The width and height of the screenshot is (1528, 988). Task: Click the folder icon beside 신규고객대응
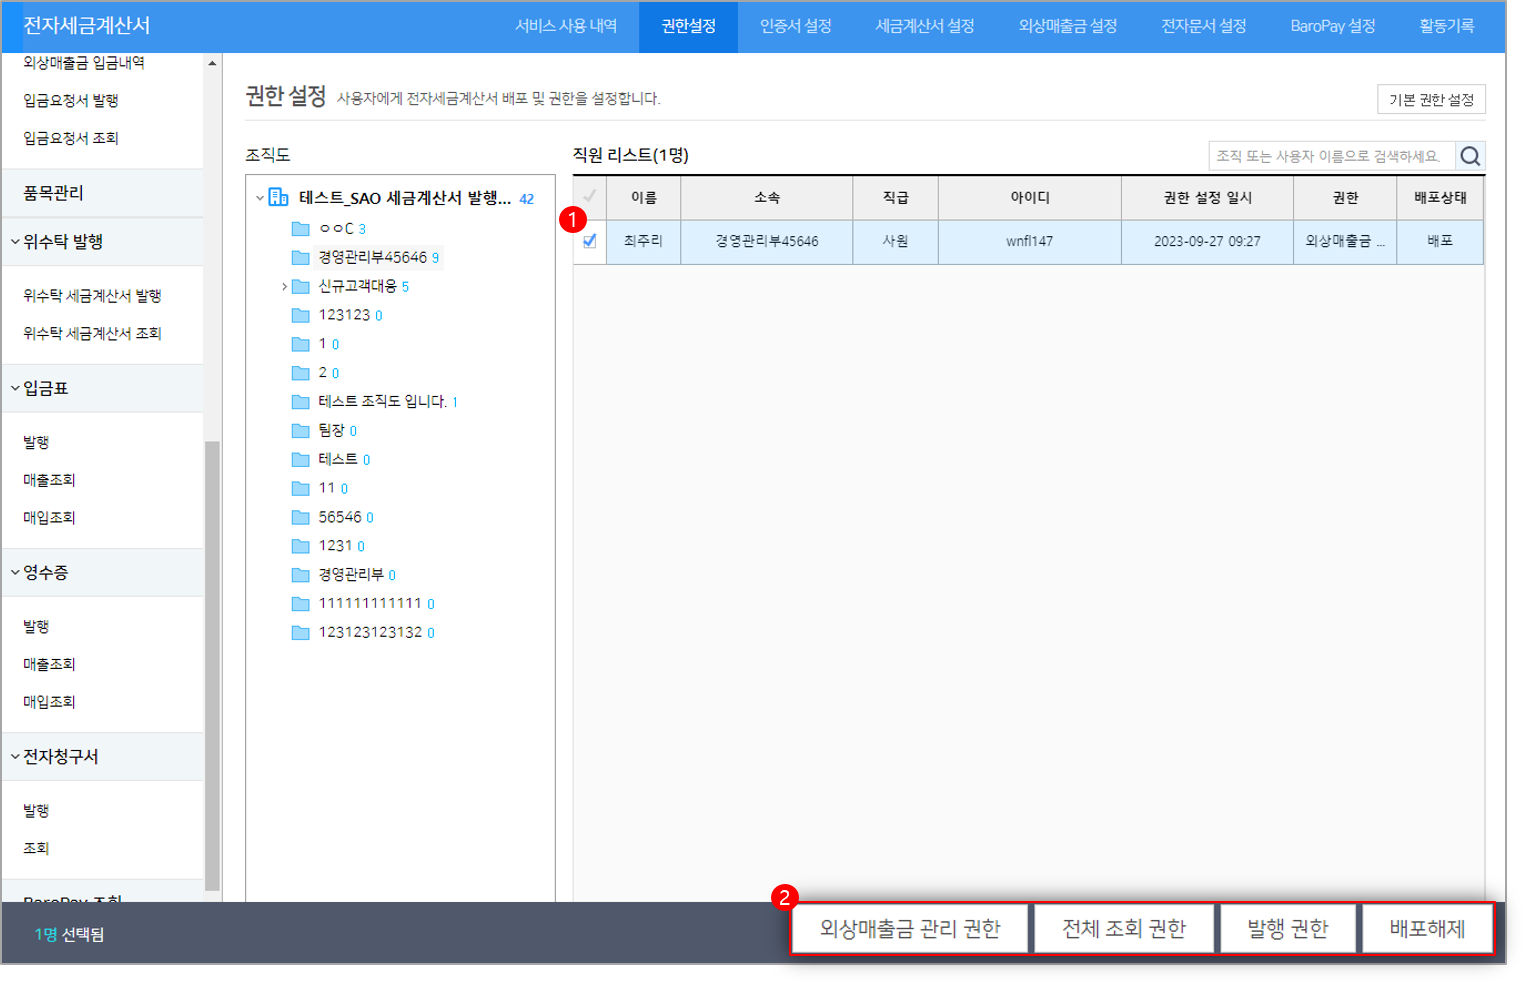click(300, 287)
